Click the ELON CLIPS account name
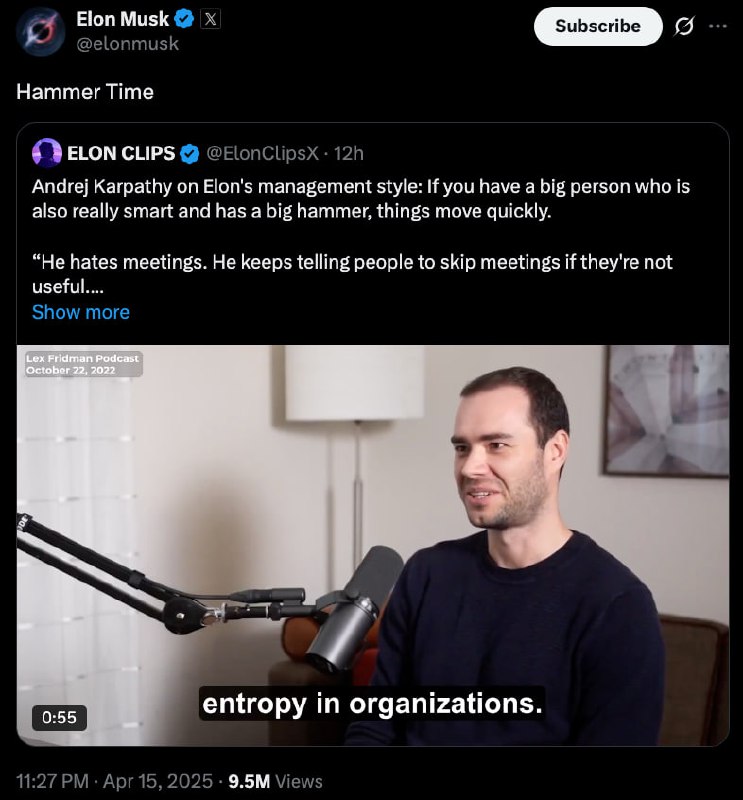Image resolution: width=743 pixels, height=800 pixels. pyautogui.click(x=121, y=153)
